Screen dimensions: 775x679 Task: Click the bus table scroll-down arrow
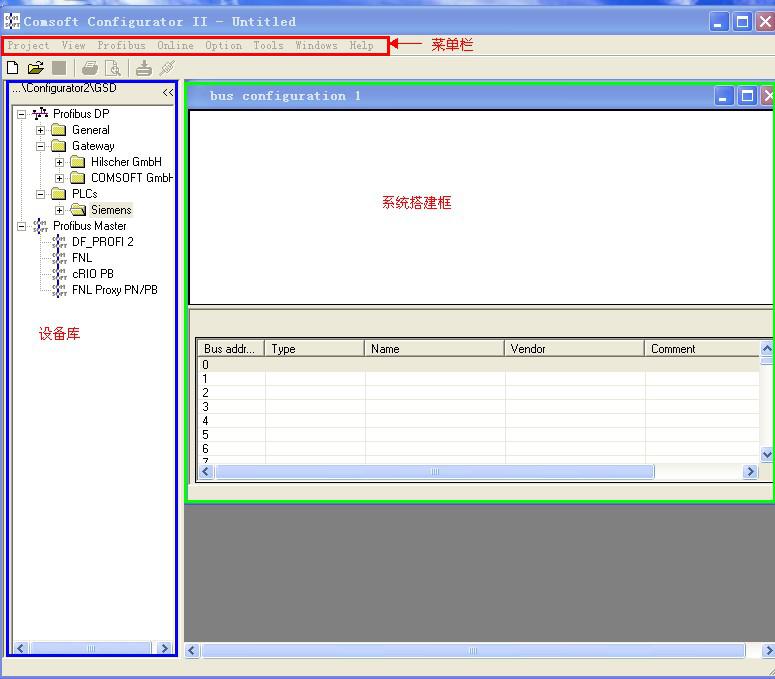tap(767, 454)
